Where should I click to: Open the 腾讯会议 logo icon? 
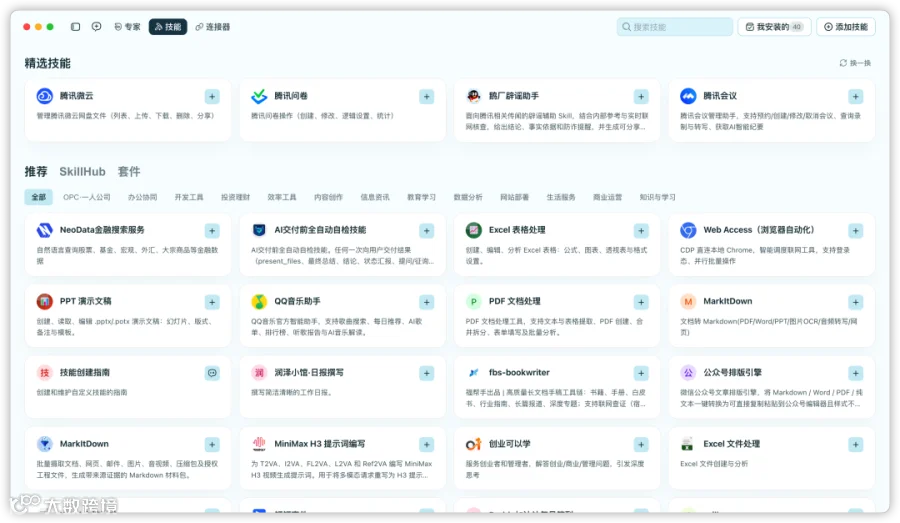pos(688,96)
